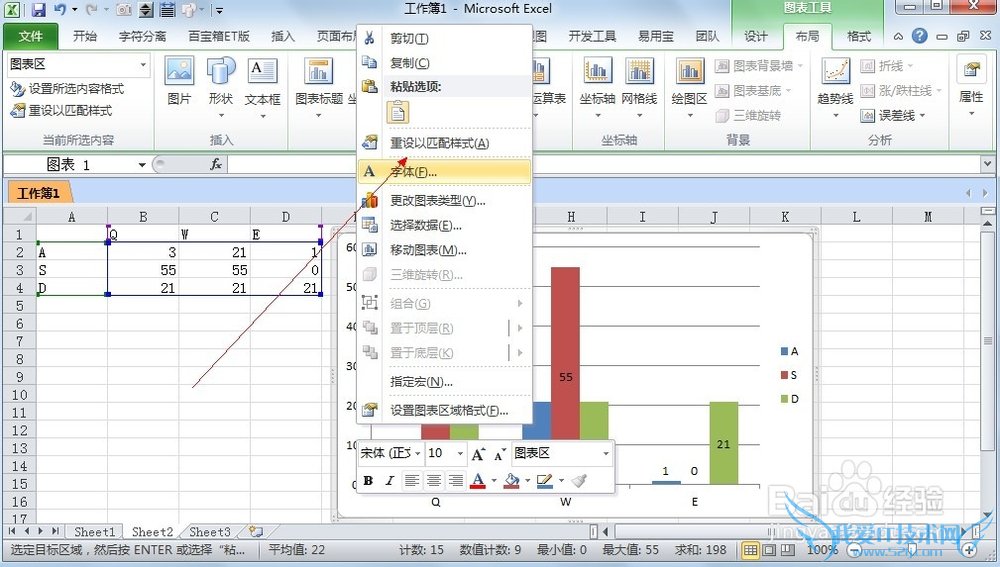
Task: Click cell B3 containing 55
Action: coord(143,270)
